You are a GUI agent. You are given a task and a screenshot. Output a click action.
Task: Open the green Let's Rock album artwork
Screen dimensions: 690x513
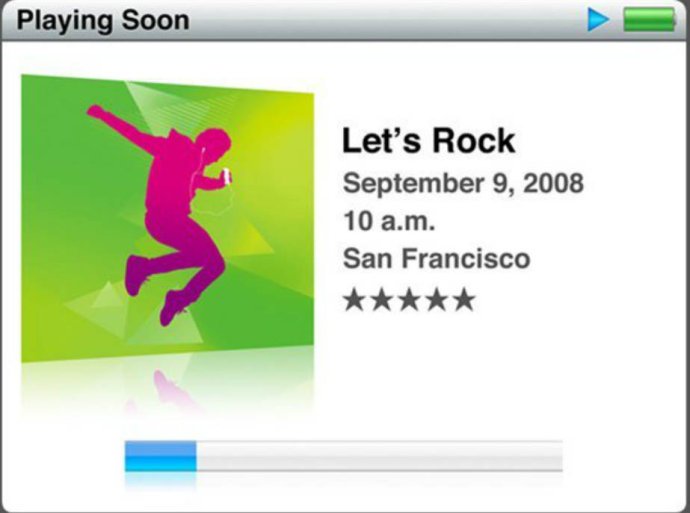pos(168,219)
